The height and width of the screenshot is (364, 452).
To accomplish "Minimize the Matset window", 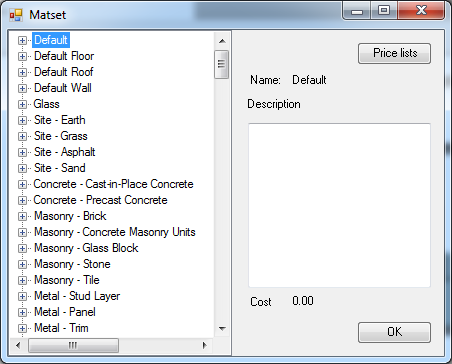I will pos(356,11).
